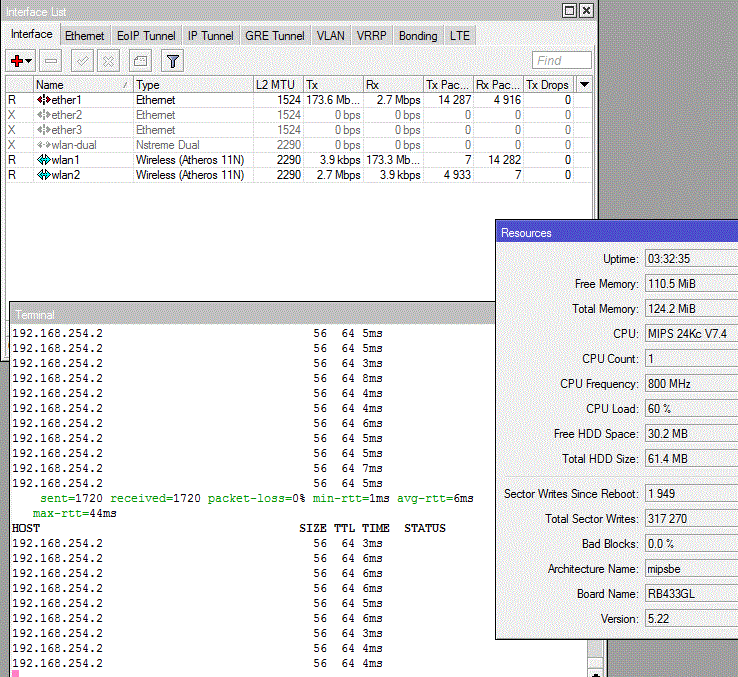Click the funnel Filter button

click(x=172, y=61)
